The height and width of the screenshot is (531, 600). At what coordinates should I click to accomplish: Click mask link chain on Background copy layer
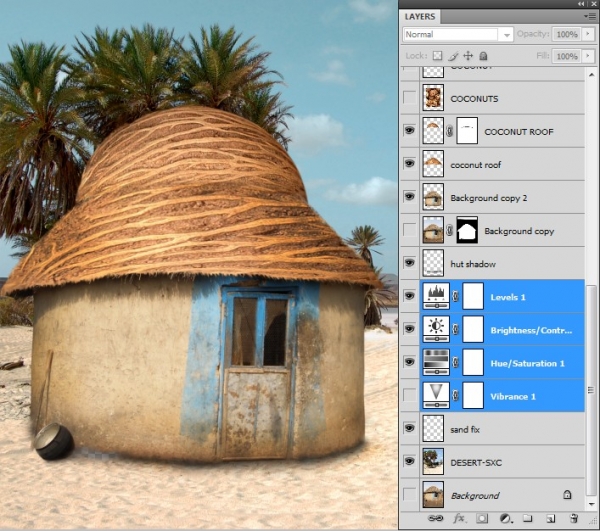[450, 231]
